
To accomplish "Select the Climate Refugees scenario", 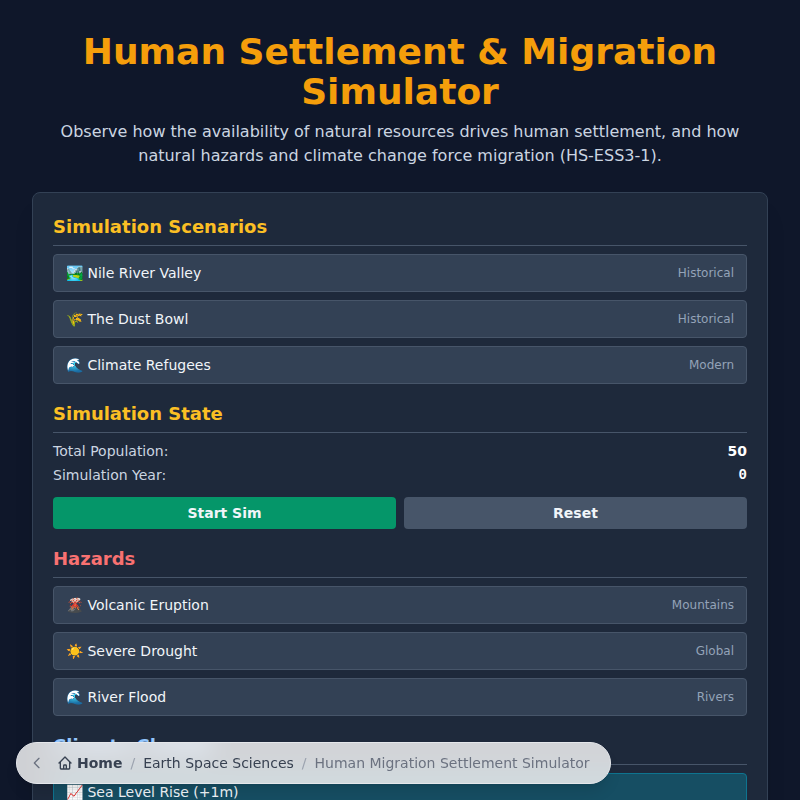I will [x=400, y=364].
